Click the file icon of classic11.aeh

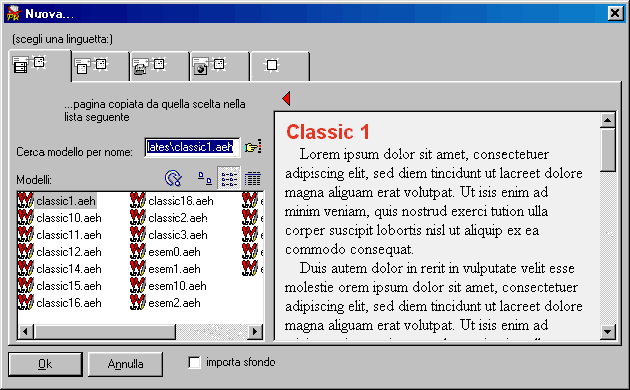[x=25, y=235]
